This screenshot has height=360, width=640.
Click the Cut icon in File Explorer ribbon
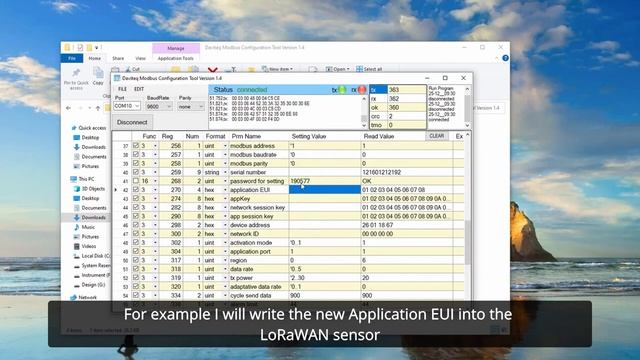[x=133, y=69]
